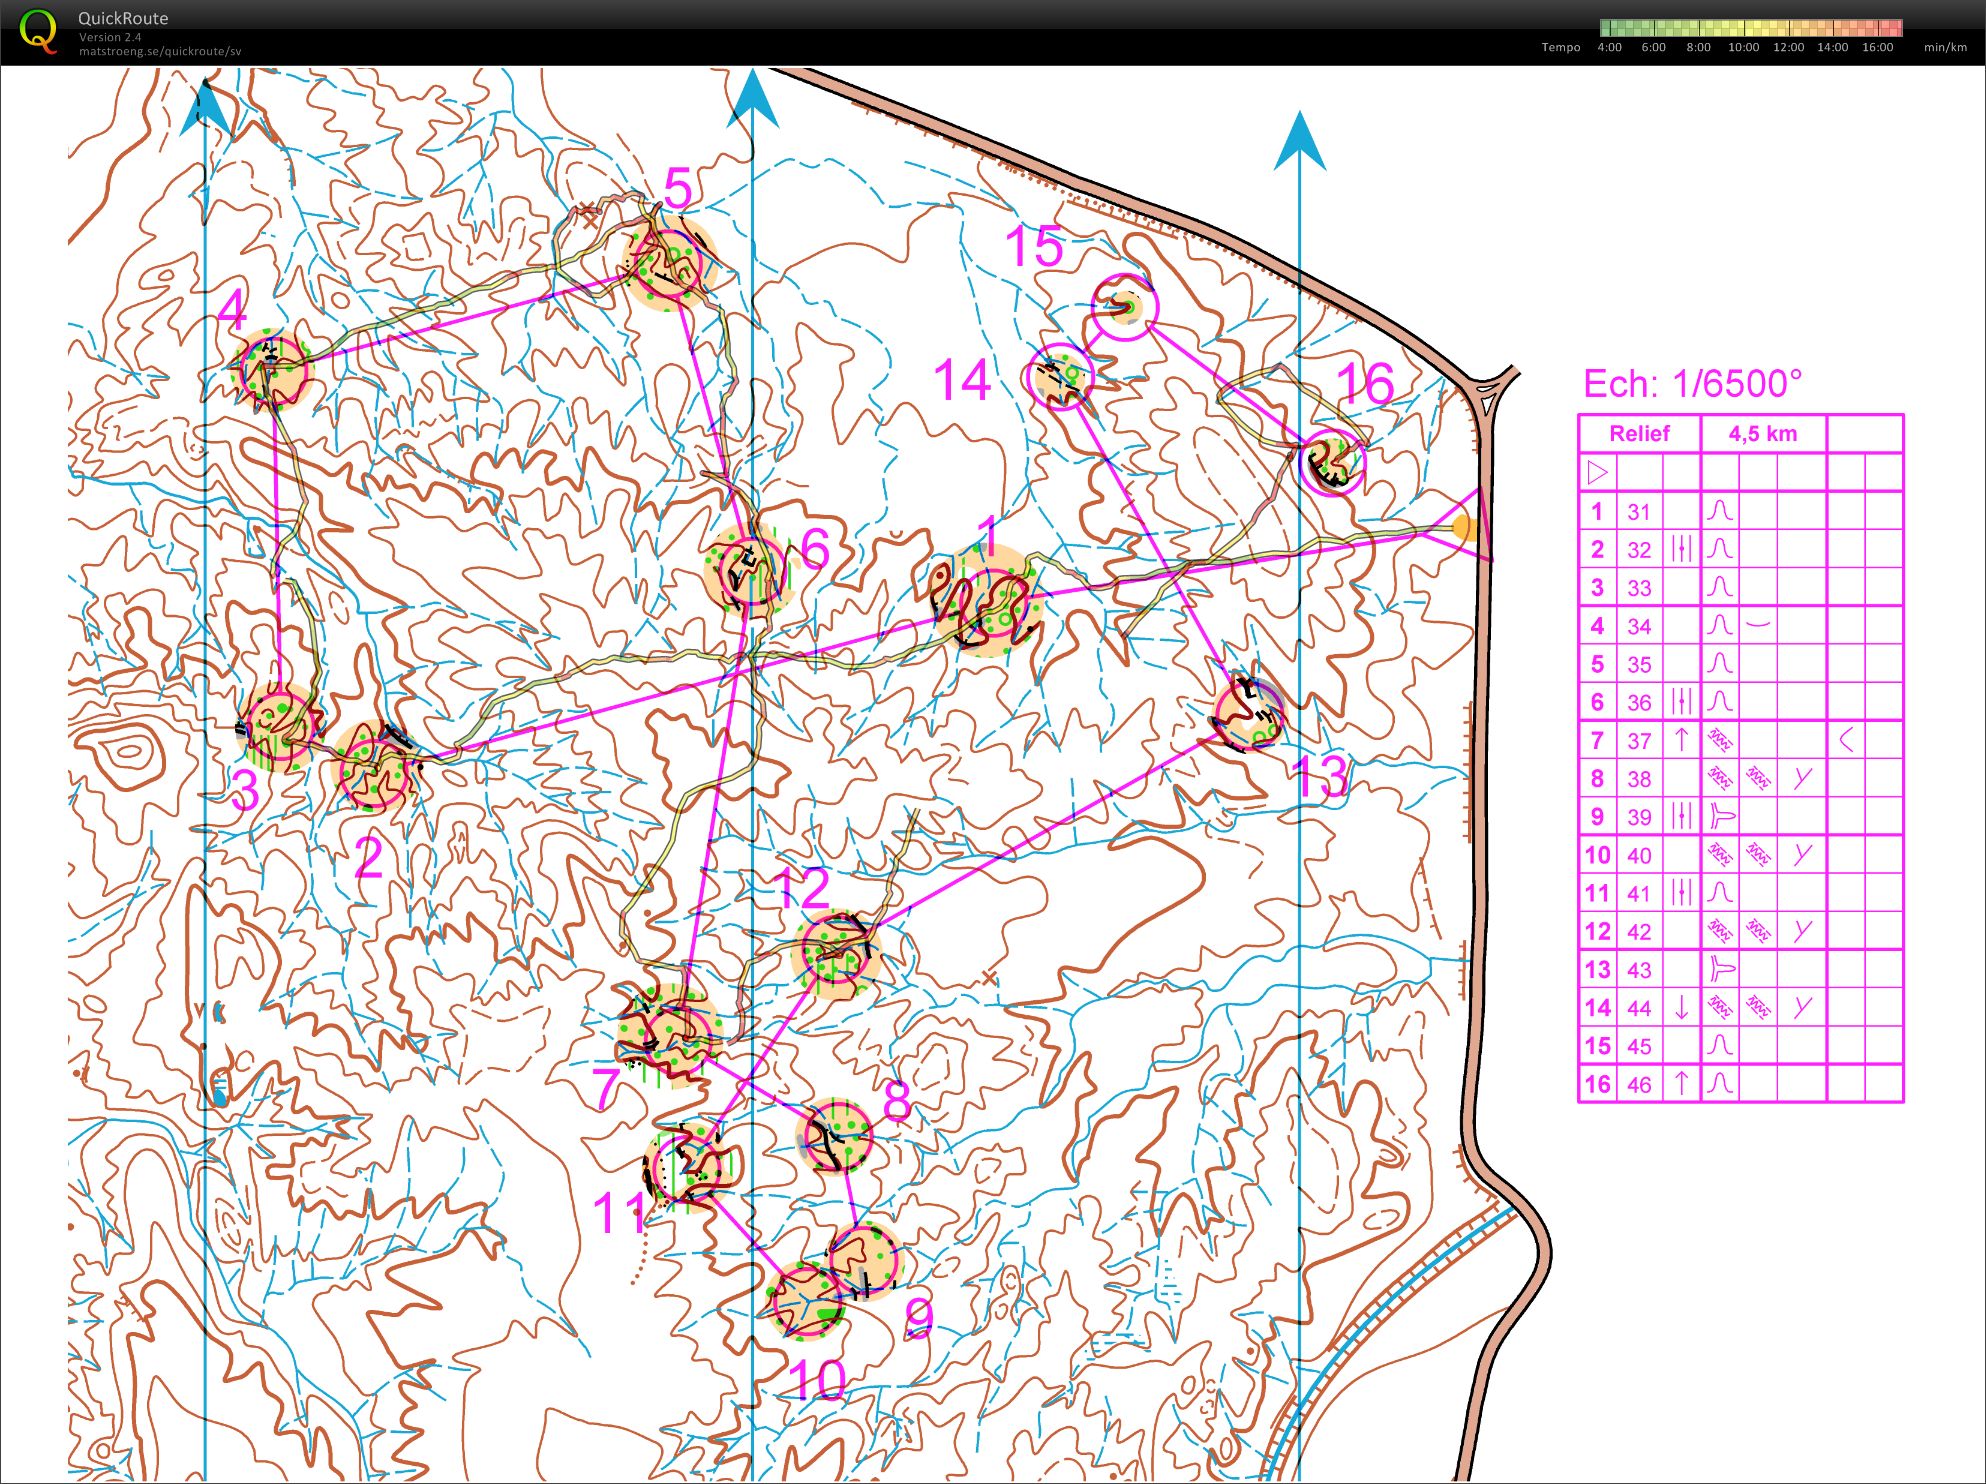Screen dimensions: 1986x1484
Task: Click the rightmost blue north arrow head
Action: (x=1299, y=141)
